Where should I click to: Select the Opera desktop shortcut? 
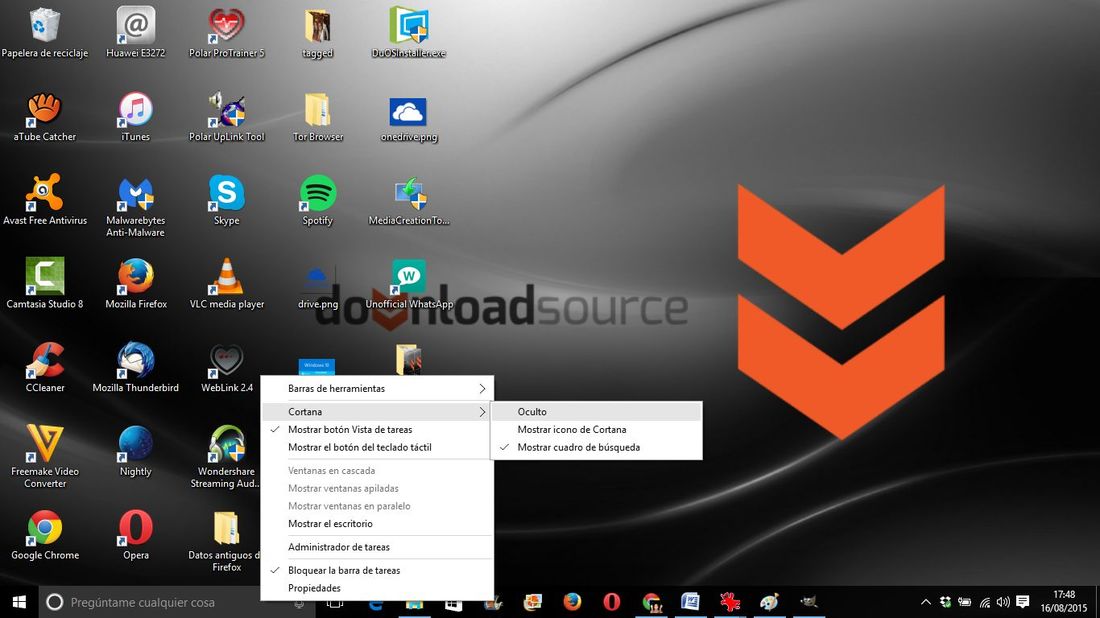click(135, 535)
